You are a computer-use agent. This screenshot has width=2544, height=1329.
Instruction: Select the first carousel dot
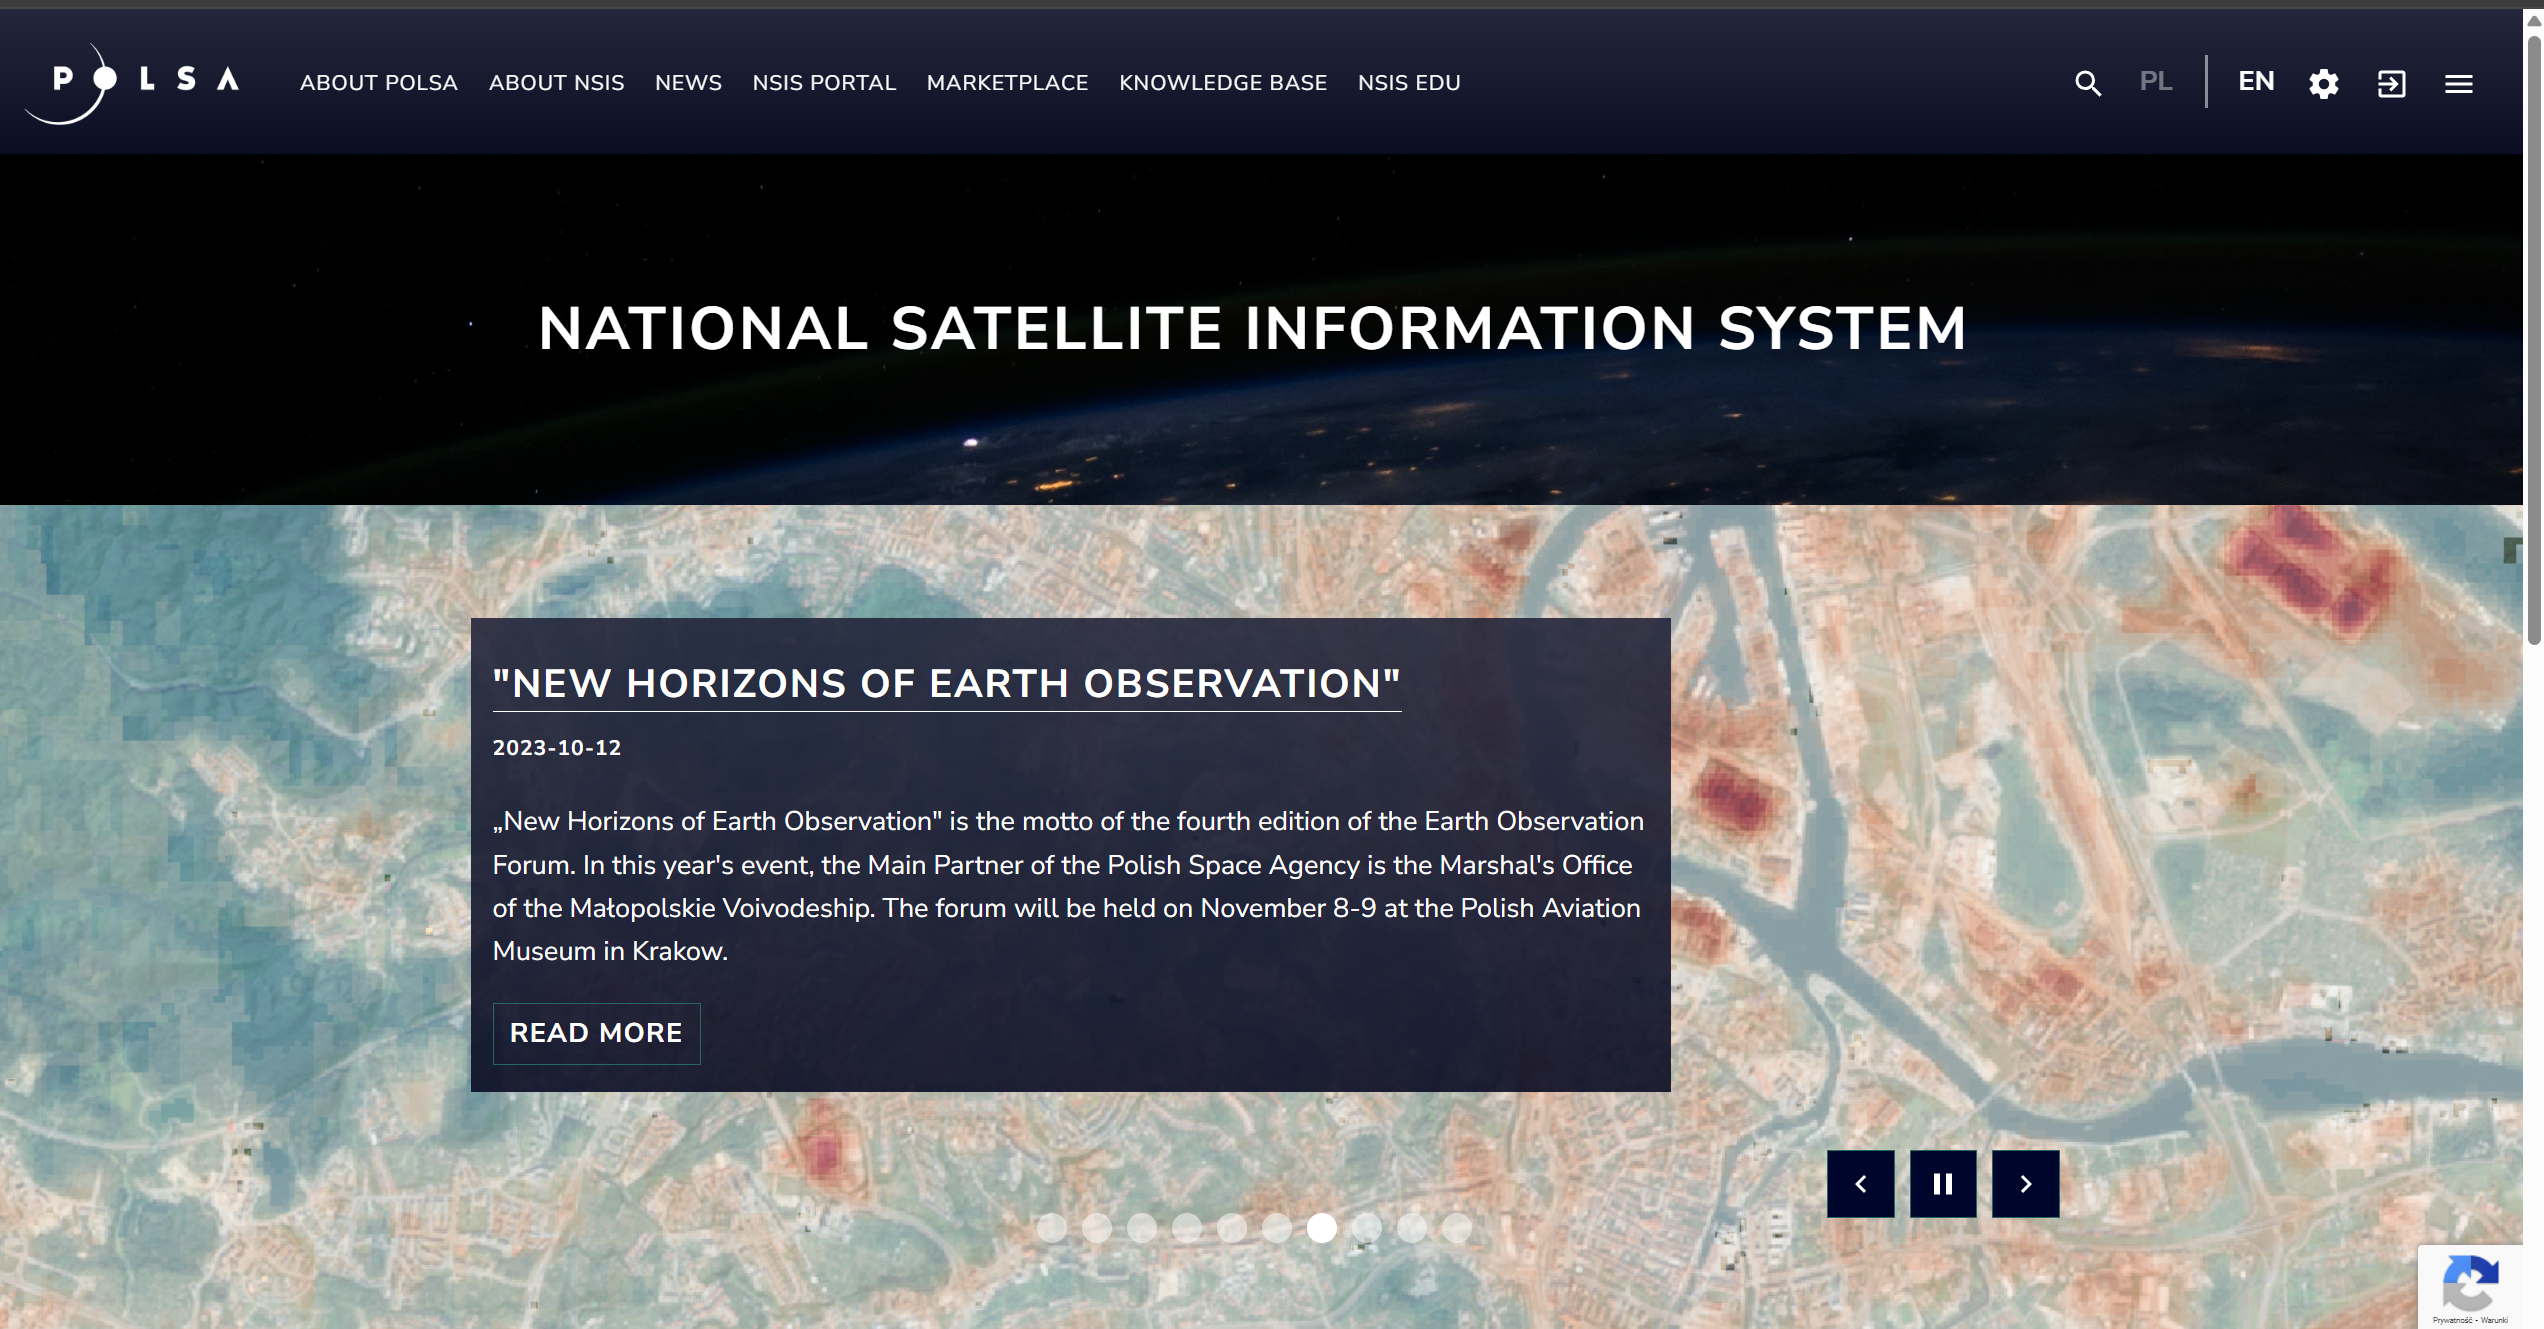1051,1228
